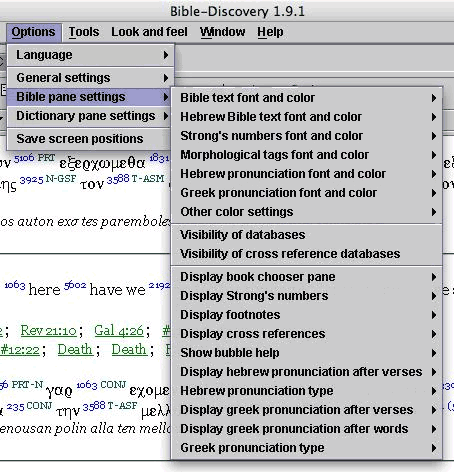This screenshot has width=454, height=472.
Task: Choose Visibility of databases
Action: click(x=307, y=235)
